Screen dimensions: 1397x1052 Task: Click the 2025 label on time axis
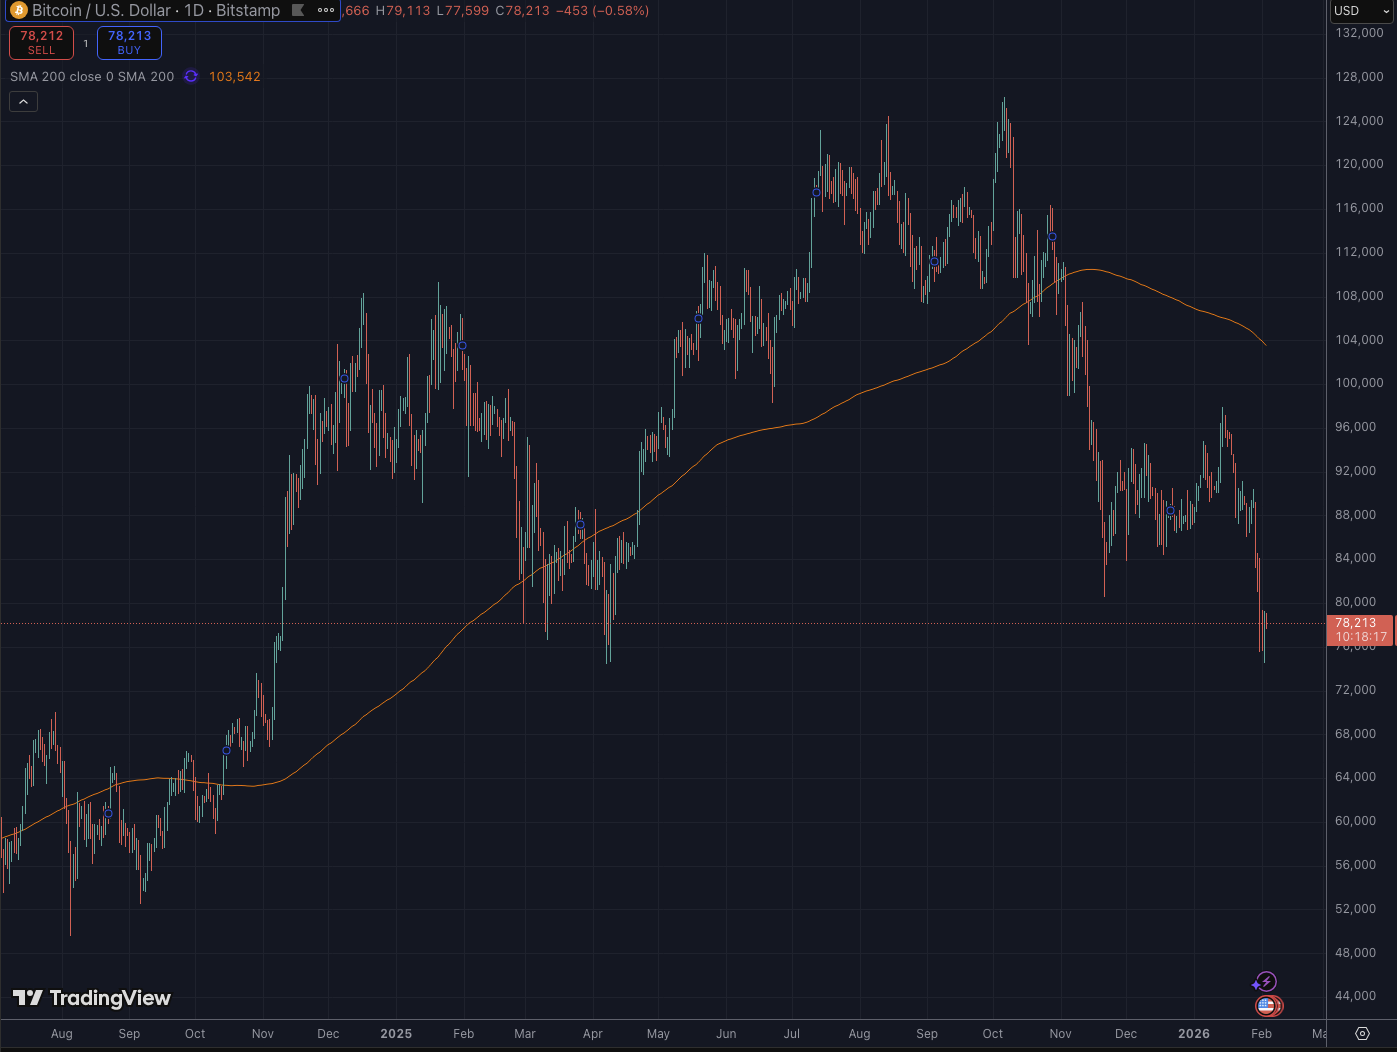[x=396, y=1034]
